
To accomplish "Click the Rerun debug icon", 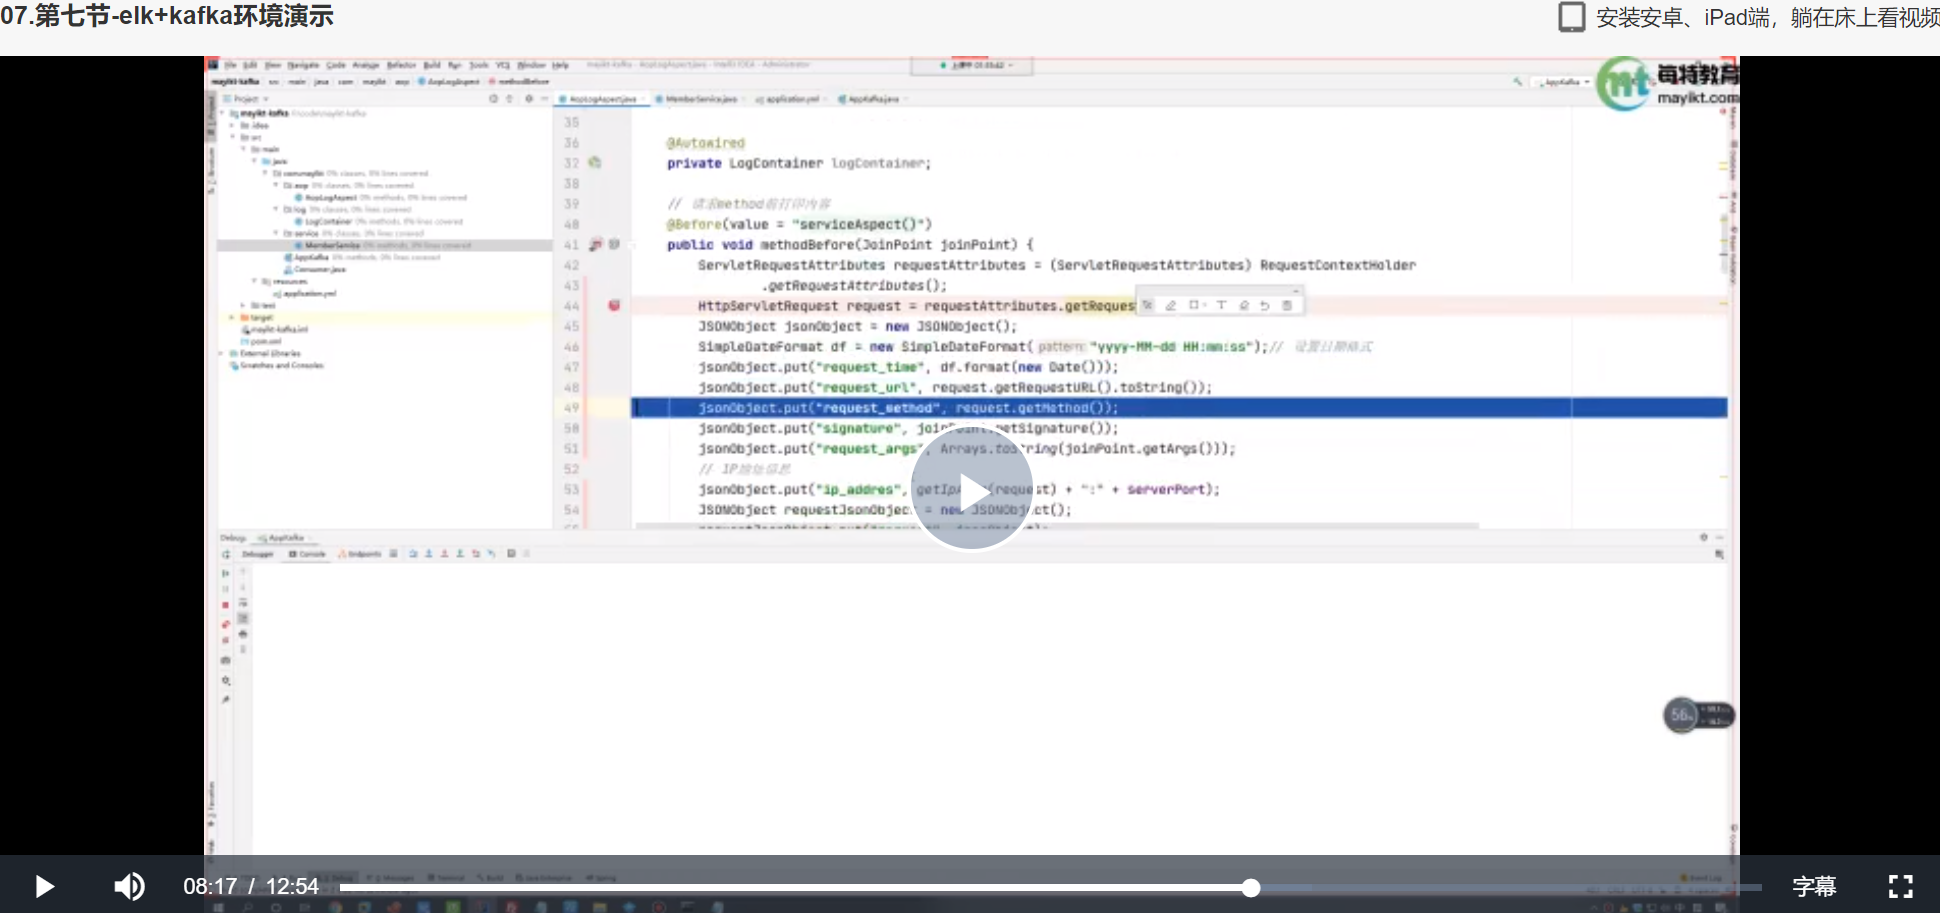I will point(226,554).
